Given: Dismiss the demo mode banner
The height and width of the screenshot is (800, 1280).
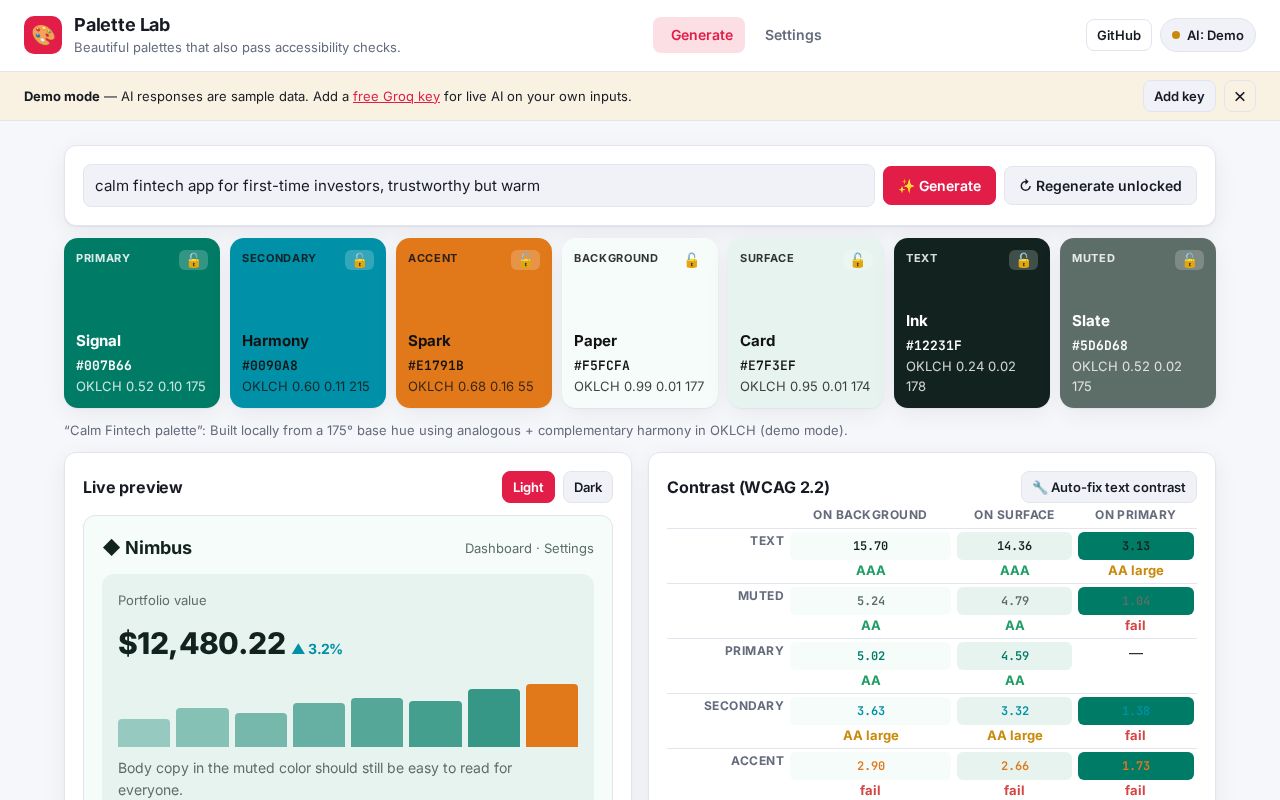Looking at the screenshot, I should point(1240,96).
